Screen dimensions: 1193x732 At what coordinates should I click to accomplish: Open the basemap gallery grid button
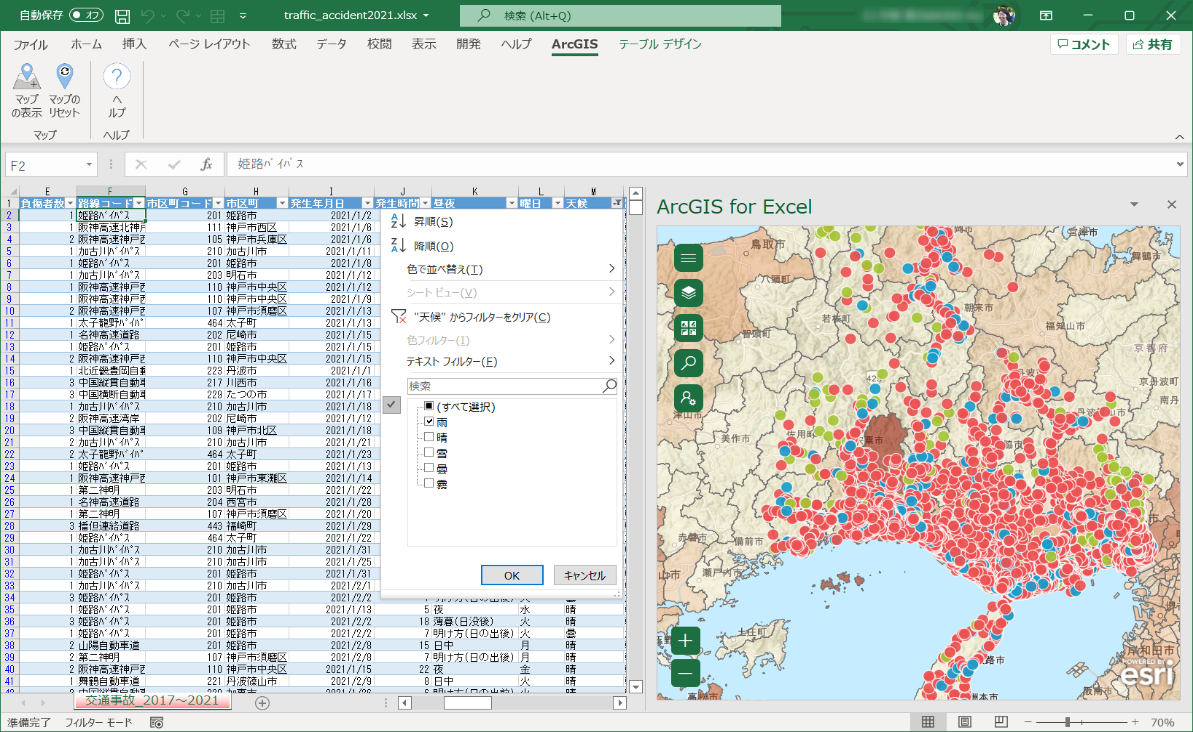(688, 328)
